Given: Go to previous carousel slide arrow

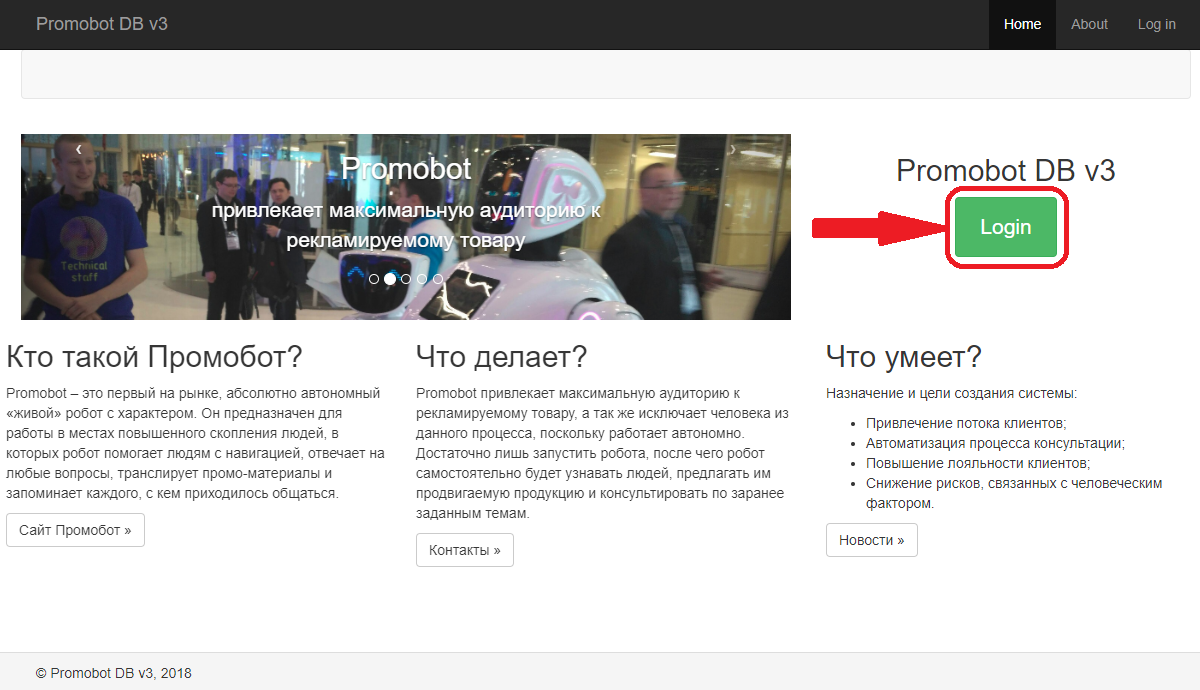Looking at the screenshot, I should 79,150.
